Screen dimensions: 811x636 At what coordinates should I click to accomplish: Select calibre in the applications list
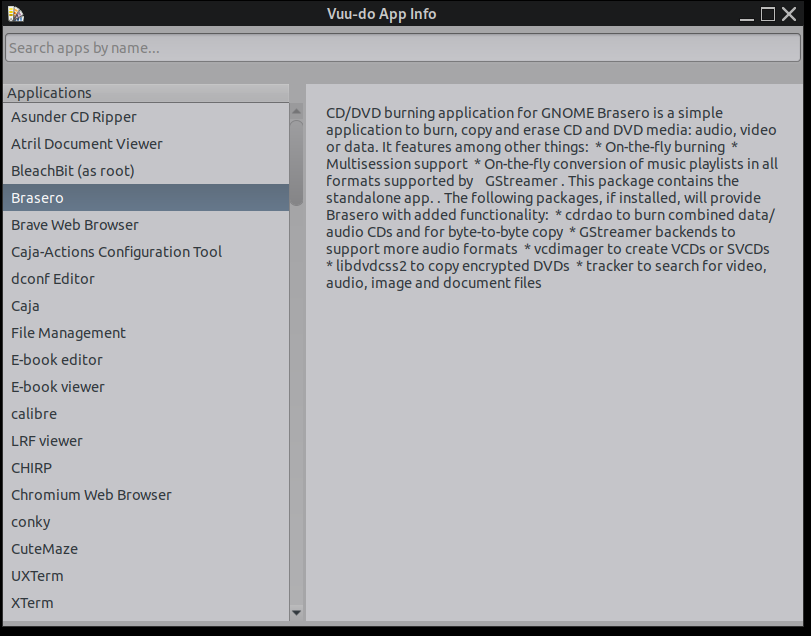pos(146,414)
